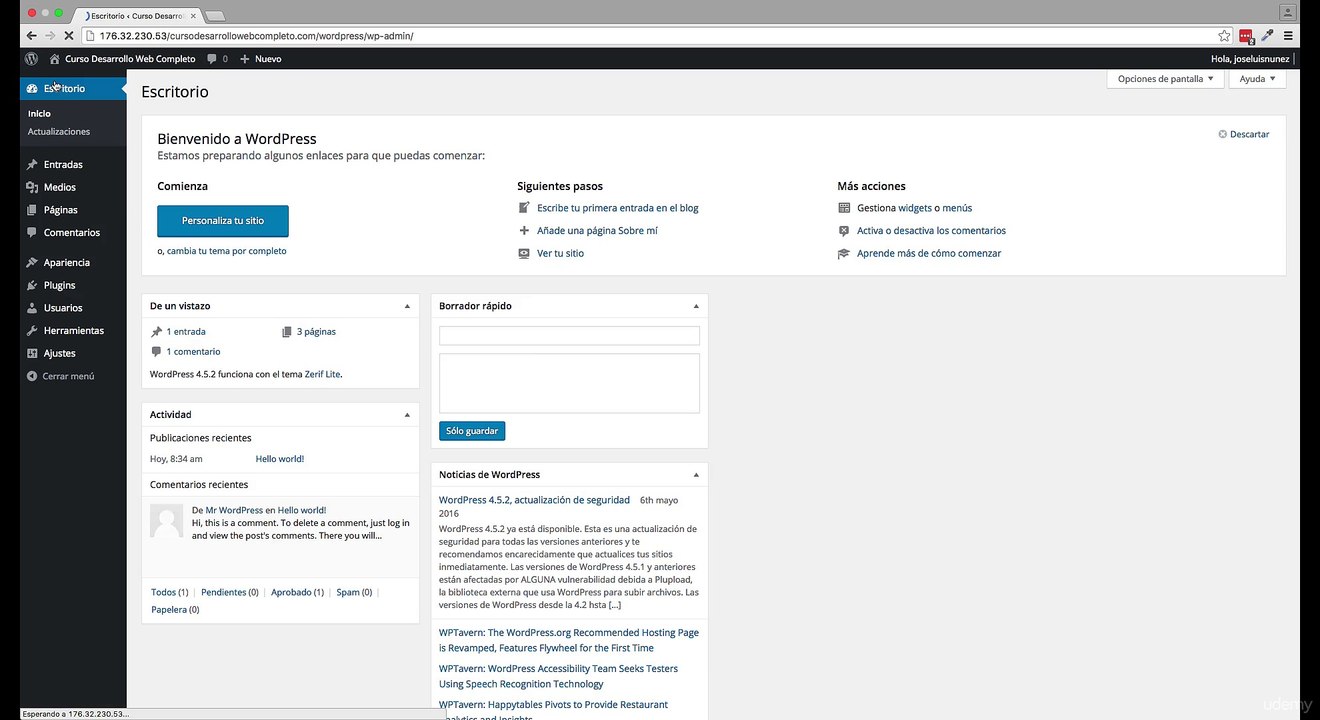Open the menús link
This screenshot has width=1320, height=720.
pyautogui.click(x=957, y=208)
